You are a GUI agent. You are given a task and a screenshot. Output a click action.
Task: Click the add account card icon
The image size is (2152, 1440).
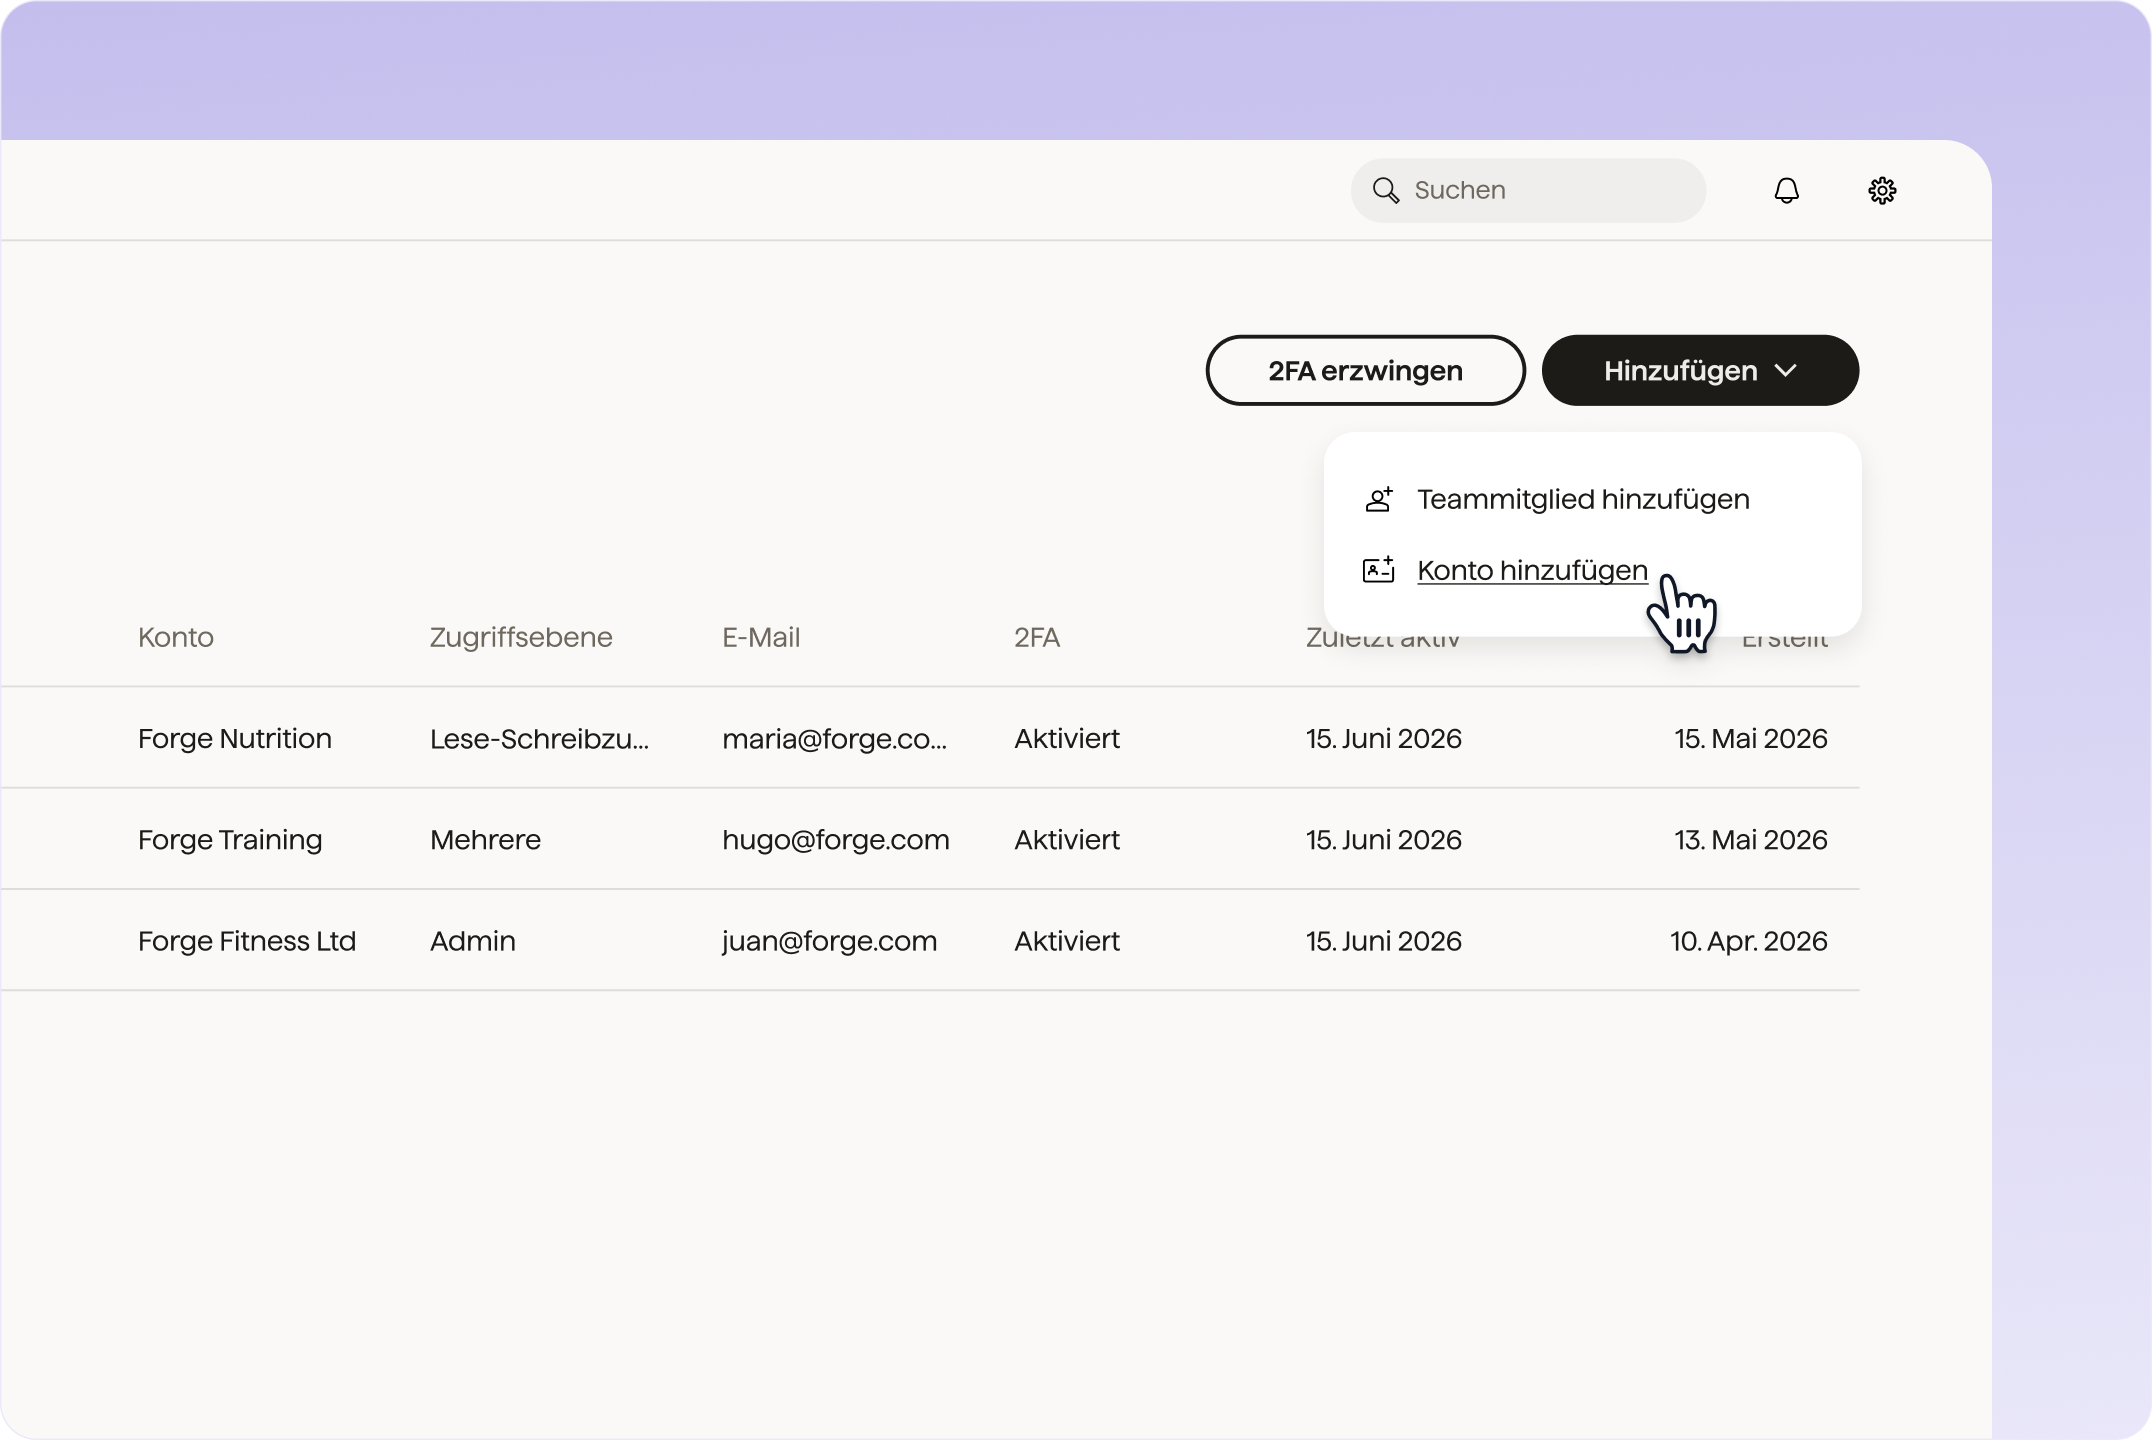[x=1379, y=570]
